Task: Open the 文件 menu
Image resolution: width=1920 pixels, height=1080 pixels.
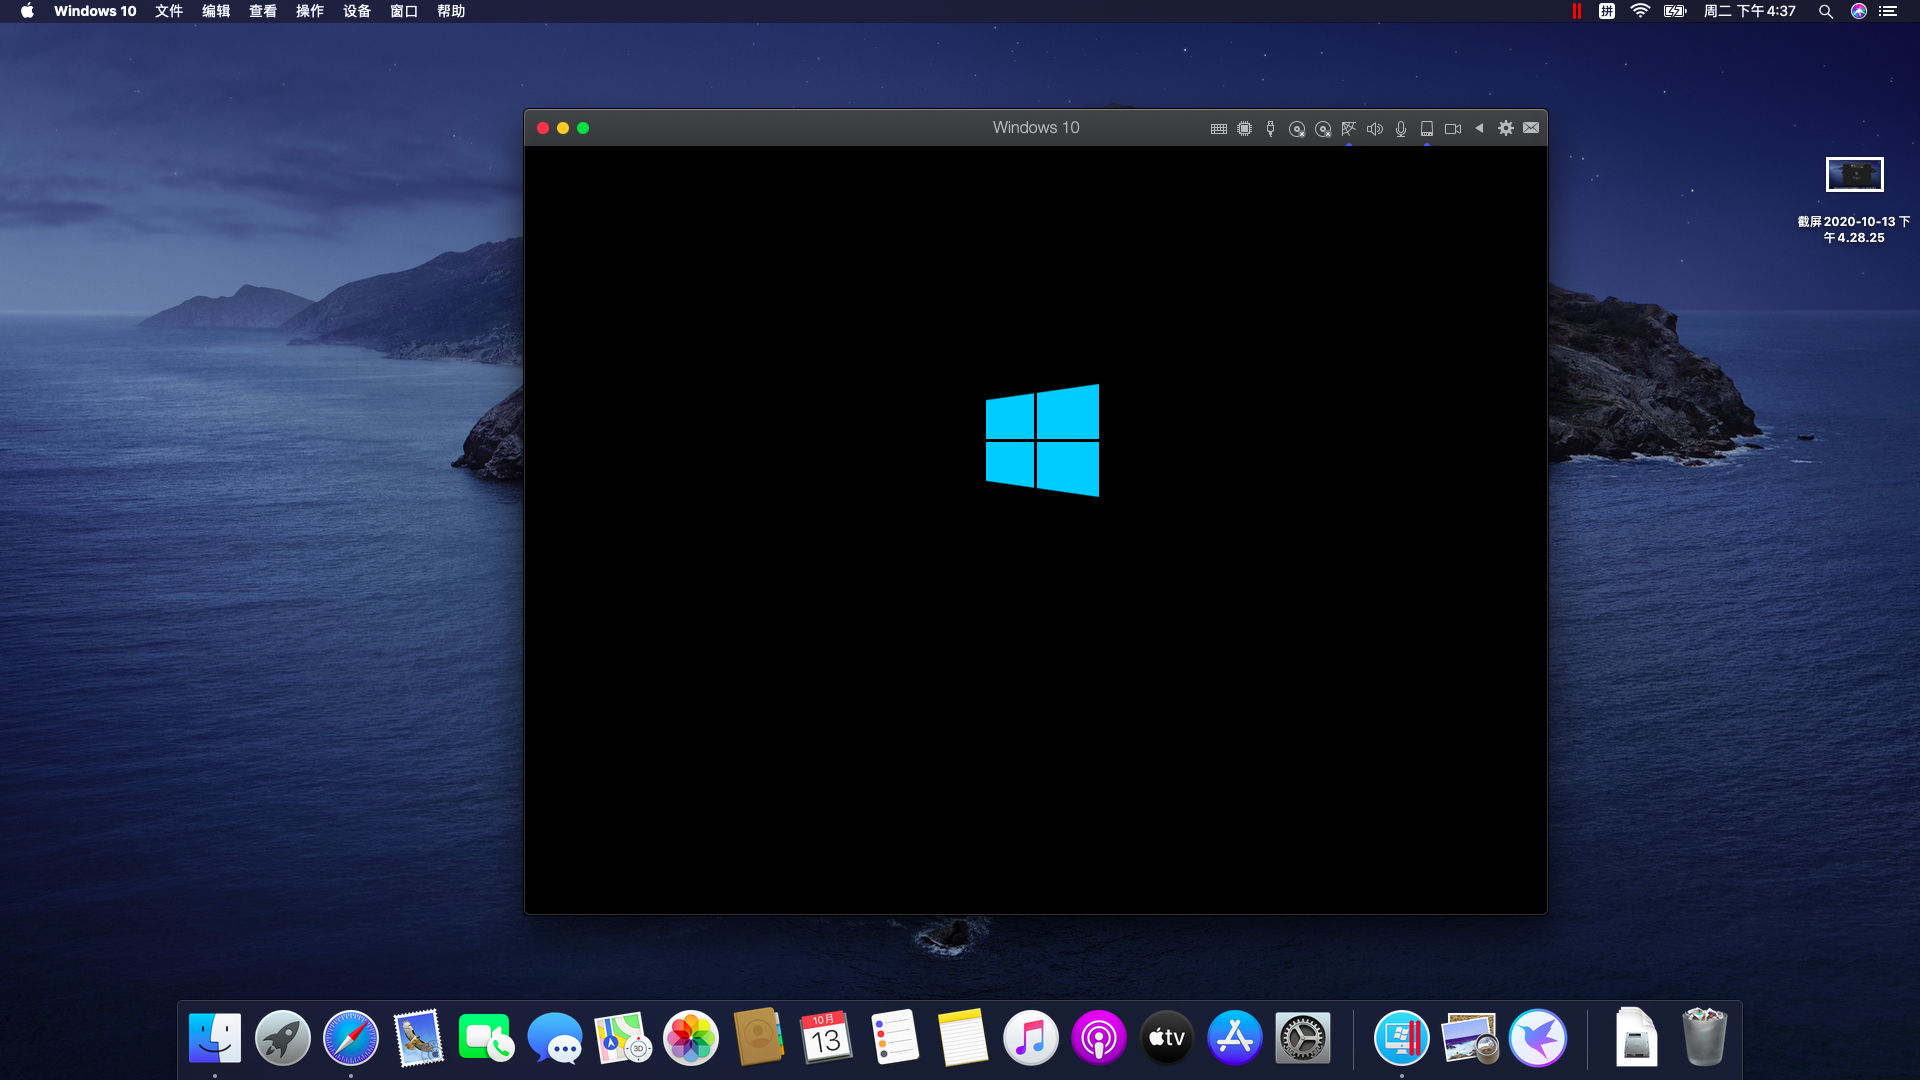Action: (x=169, y=11)
